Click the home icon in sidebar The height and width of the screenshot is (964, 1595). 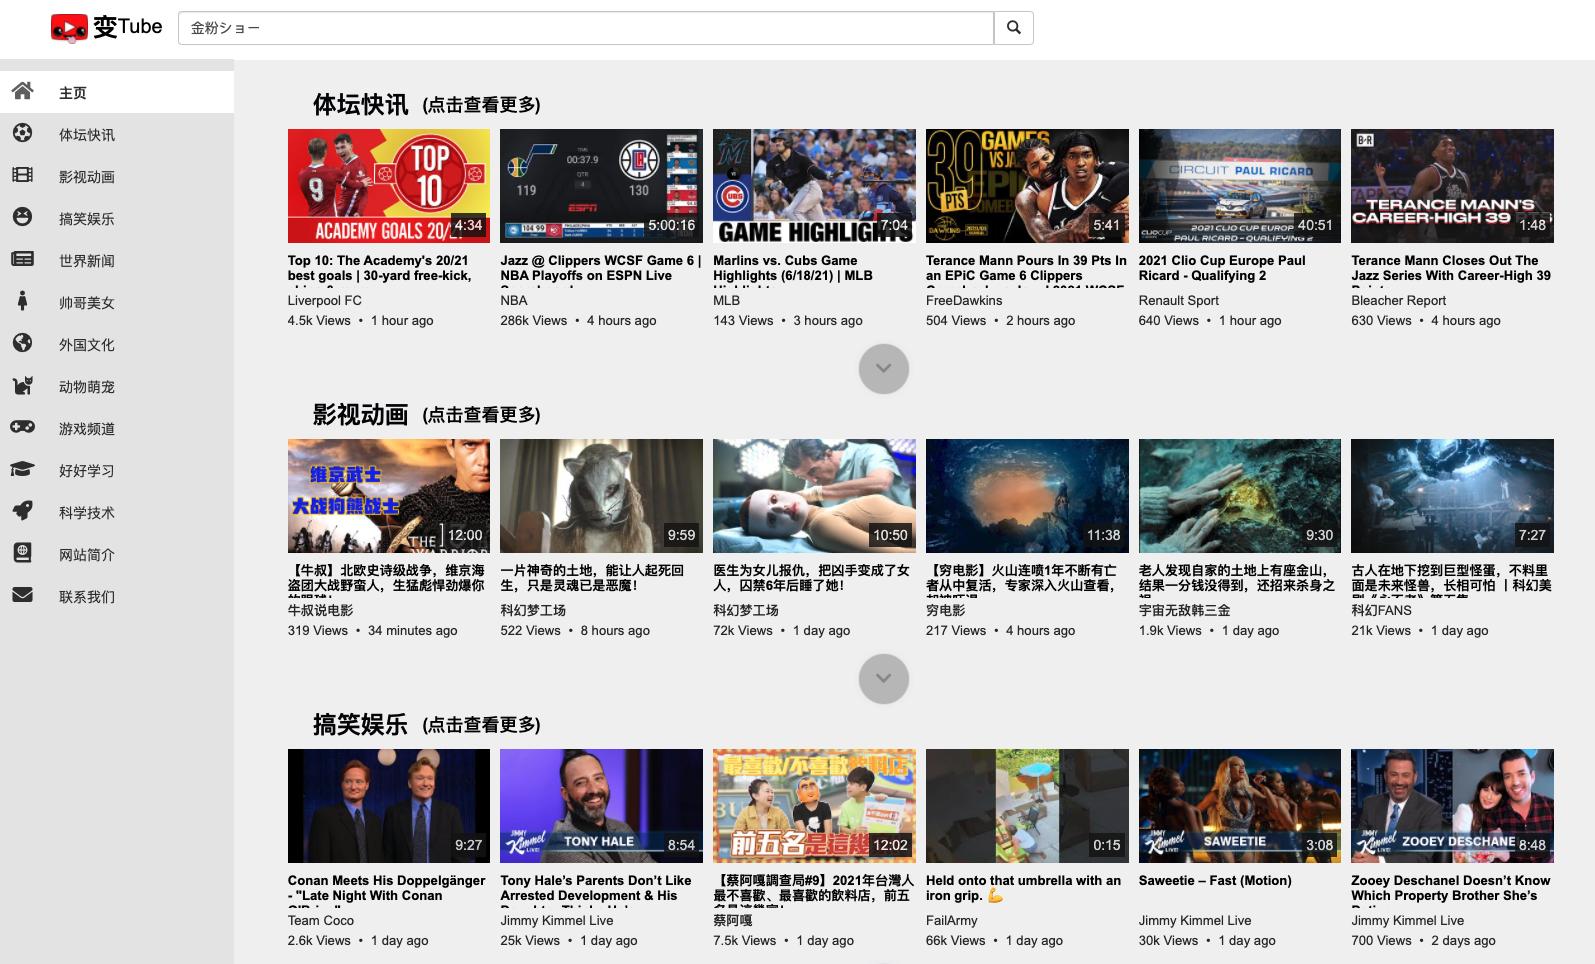tap(23, 91)
